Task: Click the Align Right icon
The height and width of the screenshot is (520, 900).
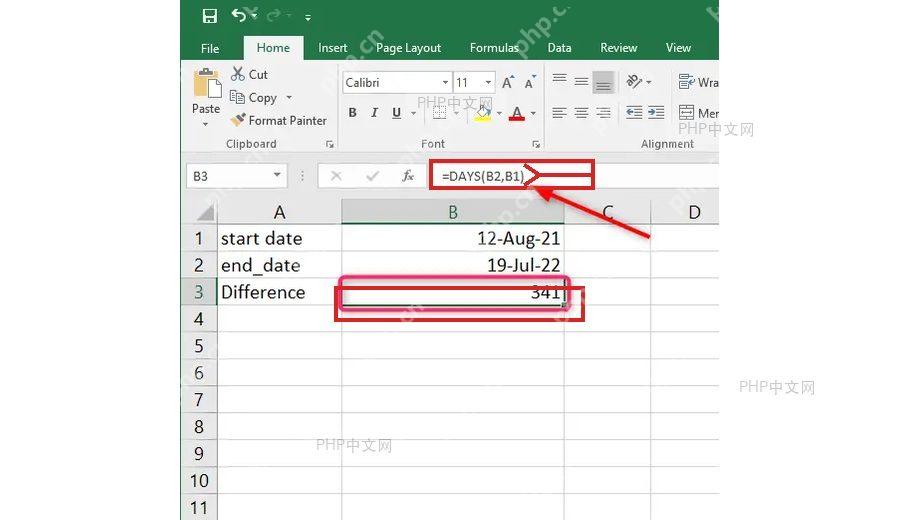Action: 603,113
